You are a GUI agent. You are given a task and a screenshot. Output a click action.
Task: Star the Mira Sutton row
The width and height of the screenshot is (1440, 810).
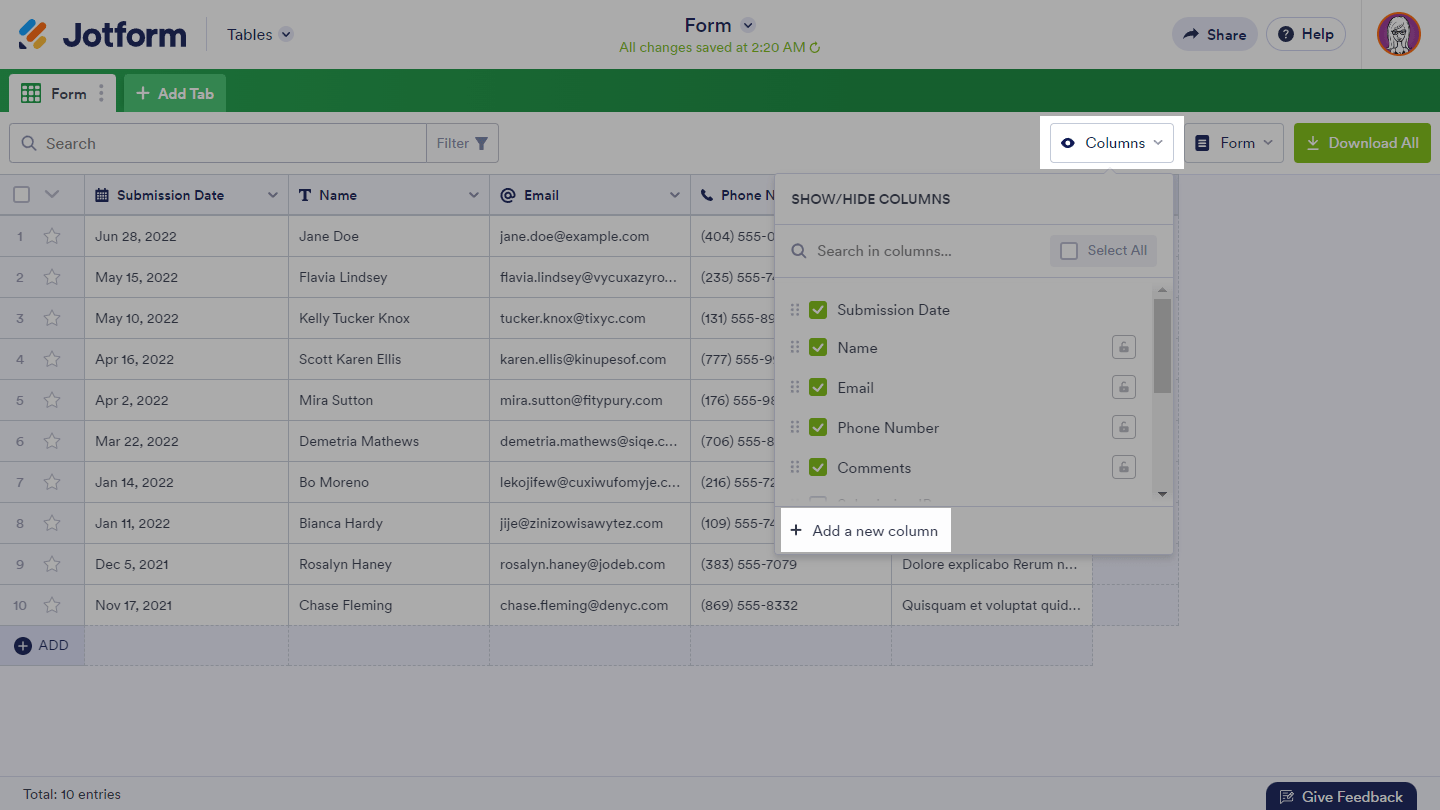[52, 400]
